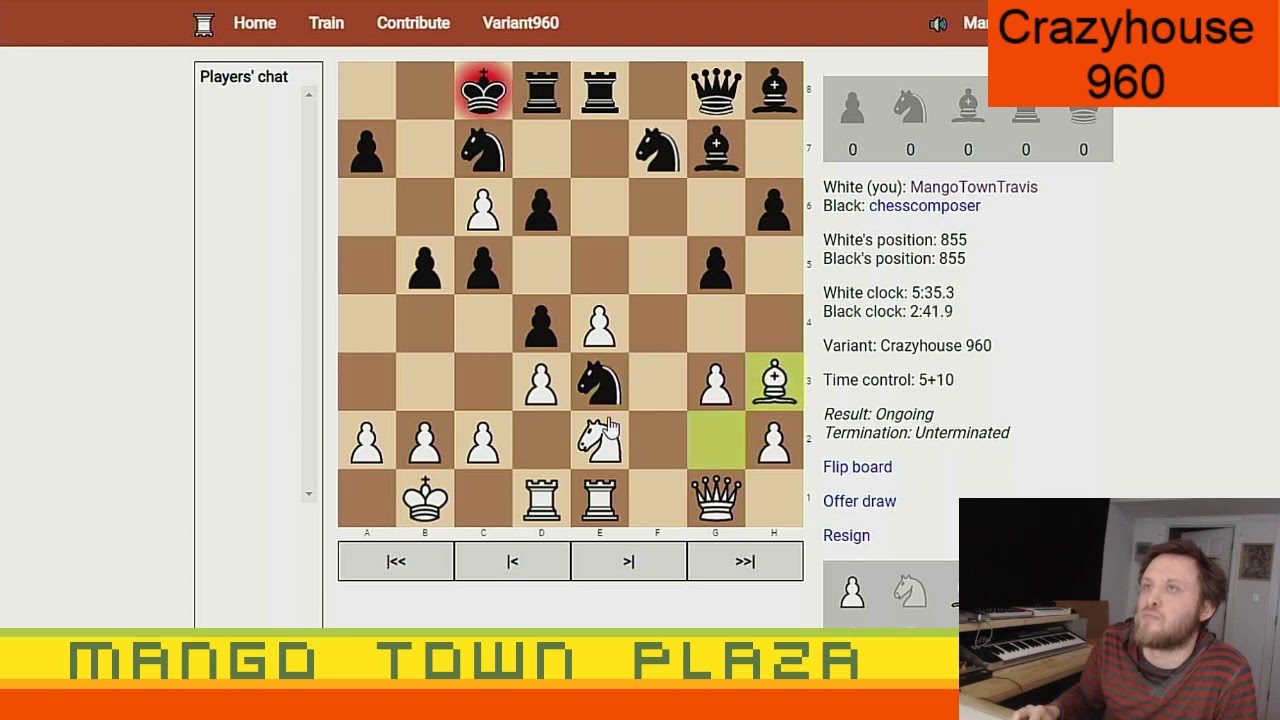Viewport: 1280px width, 720px height.
Task: Click the highlighted empty g2 square
Action: coord(716,440)
